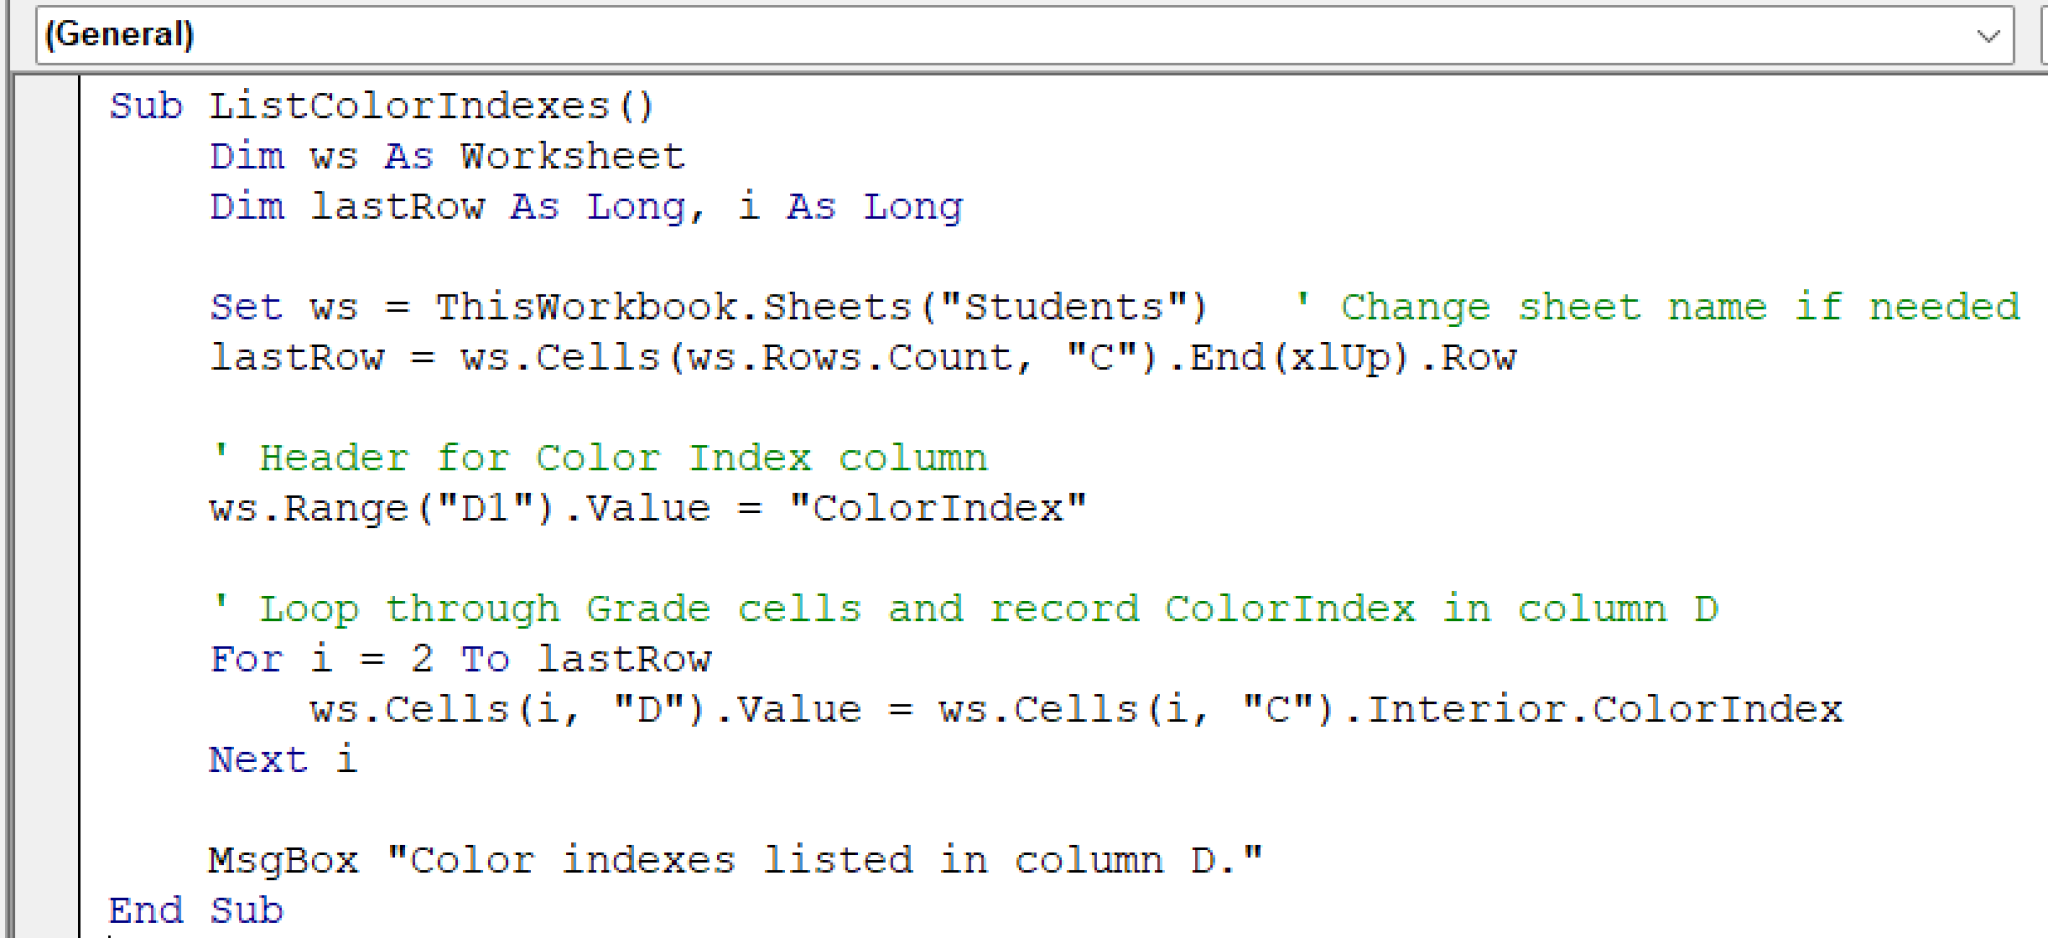Select the Next i statement

pos(283,759)
